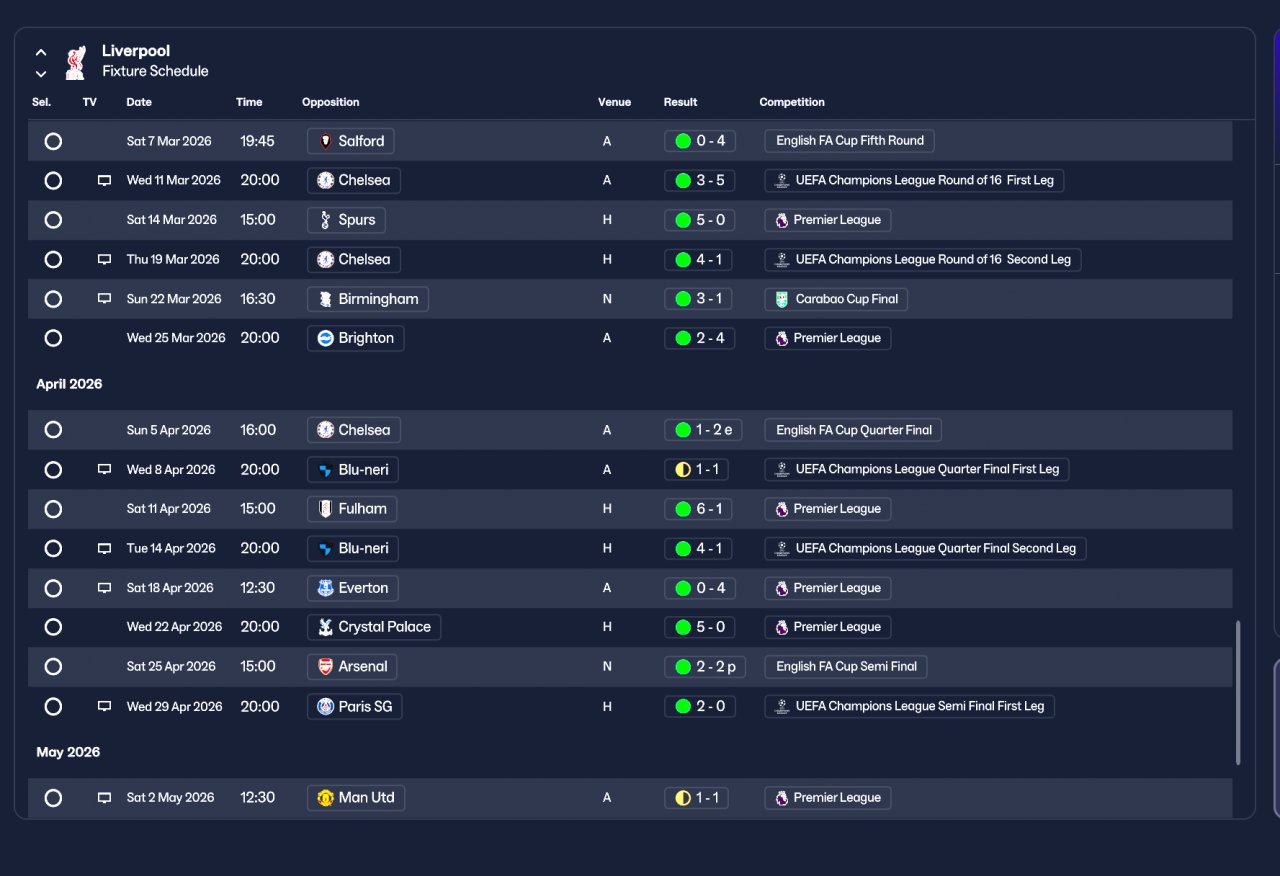This screenshot has width=1280, height=876.
Task: Click the TV icon on Carabao Cup Final row
Action: pyautogui.click(x=104, y=299)
